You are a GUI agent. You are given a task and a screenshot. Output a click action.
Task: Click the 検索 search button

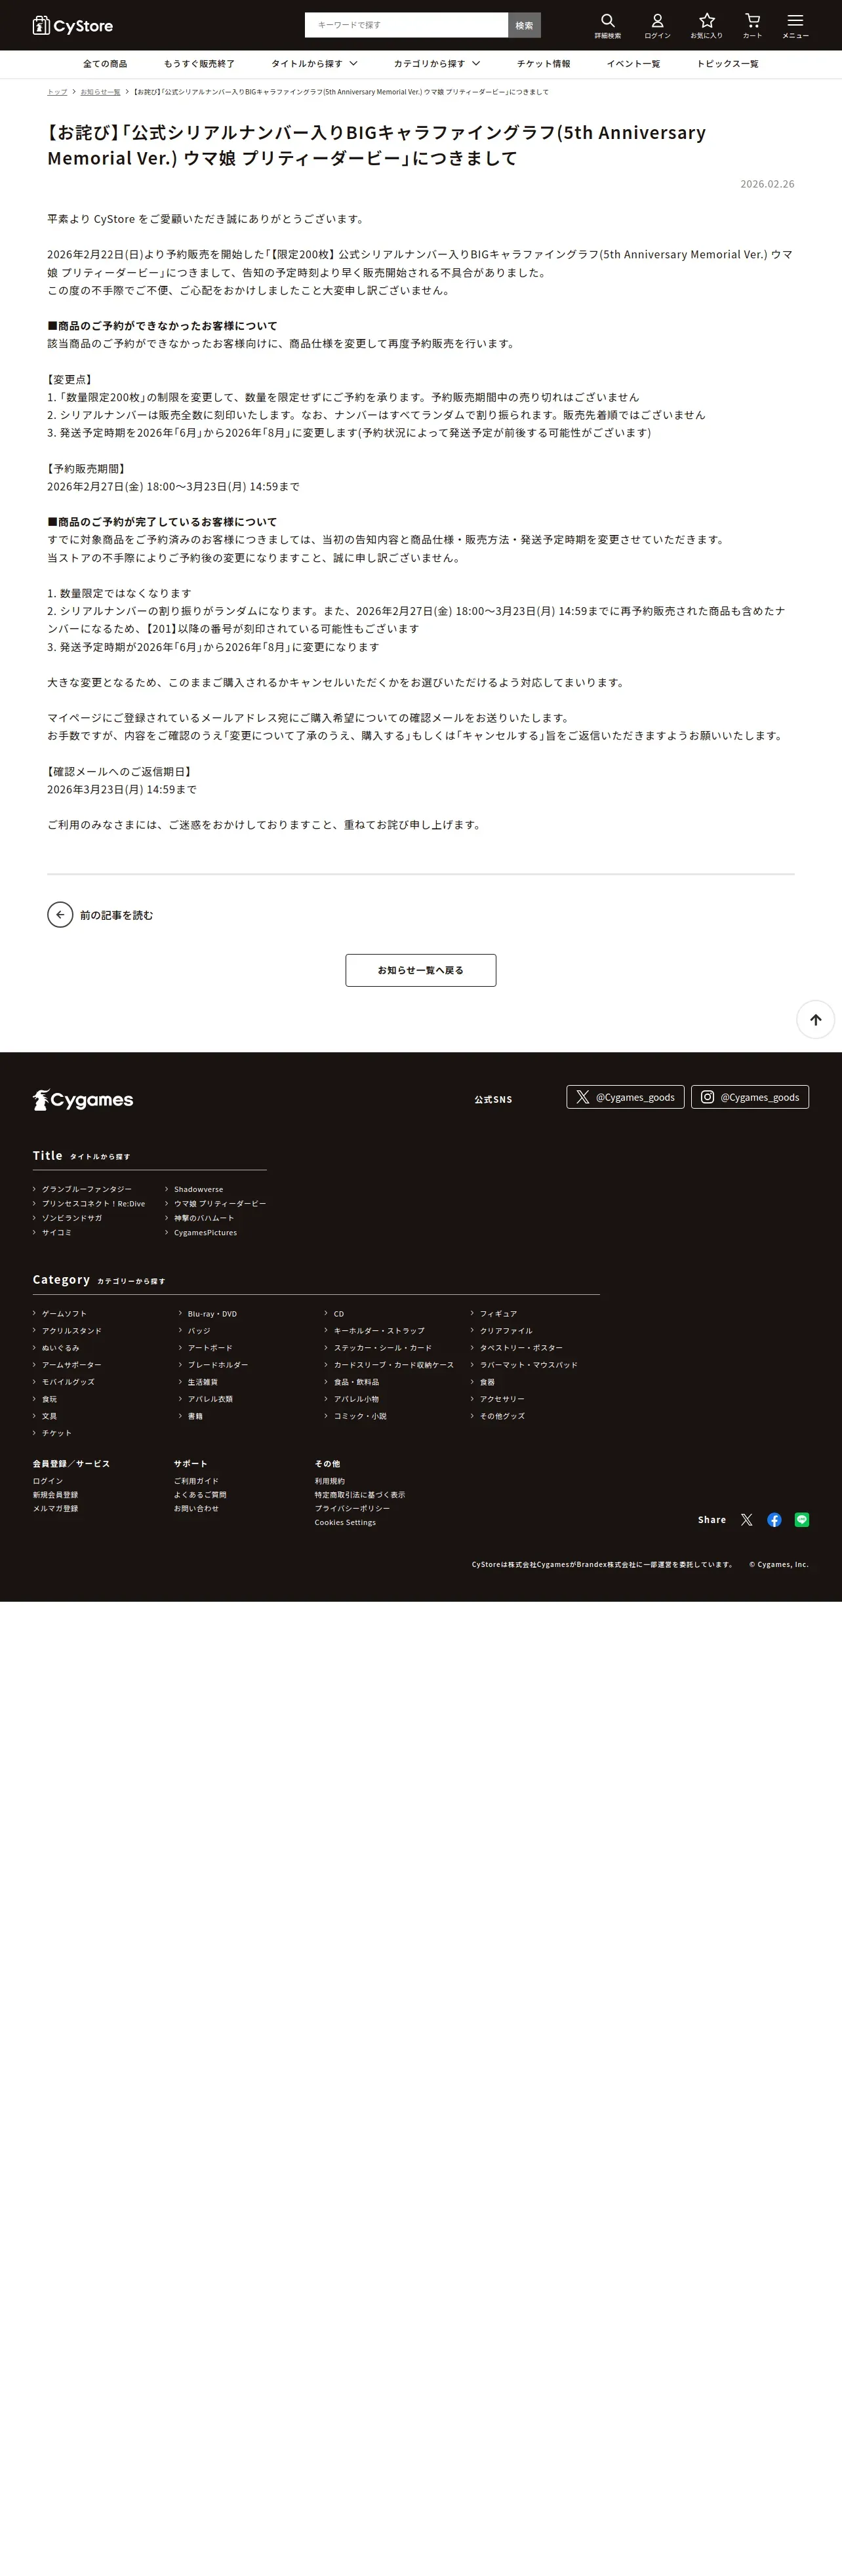[524, 25]
